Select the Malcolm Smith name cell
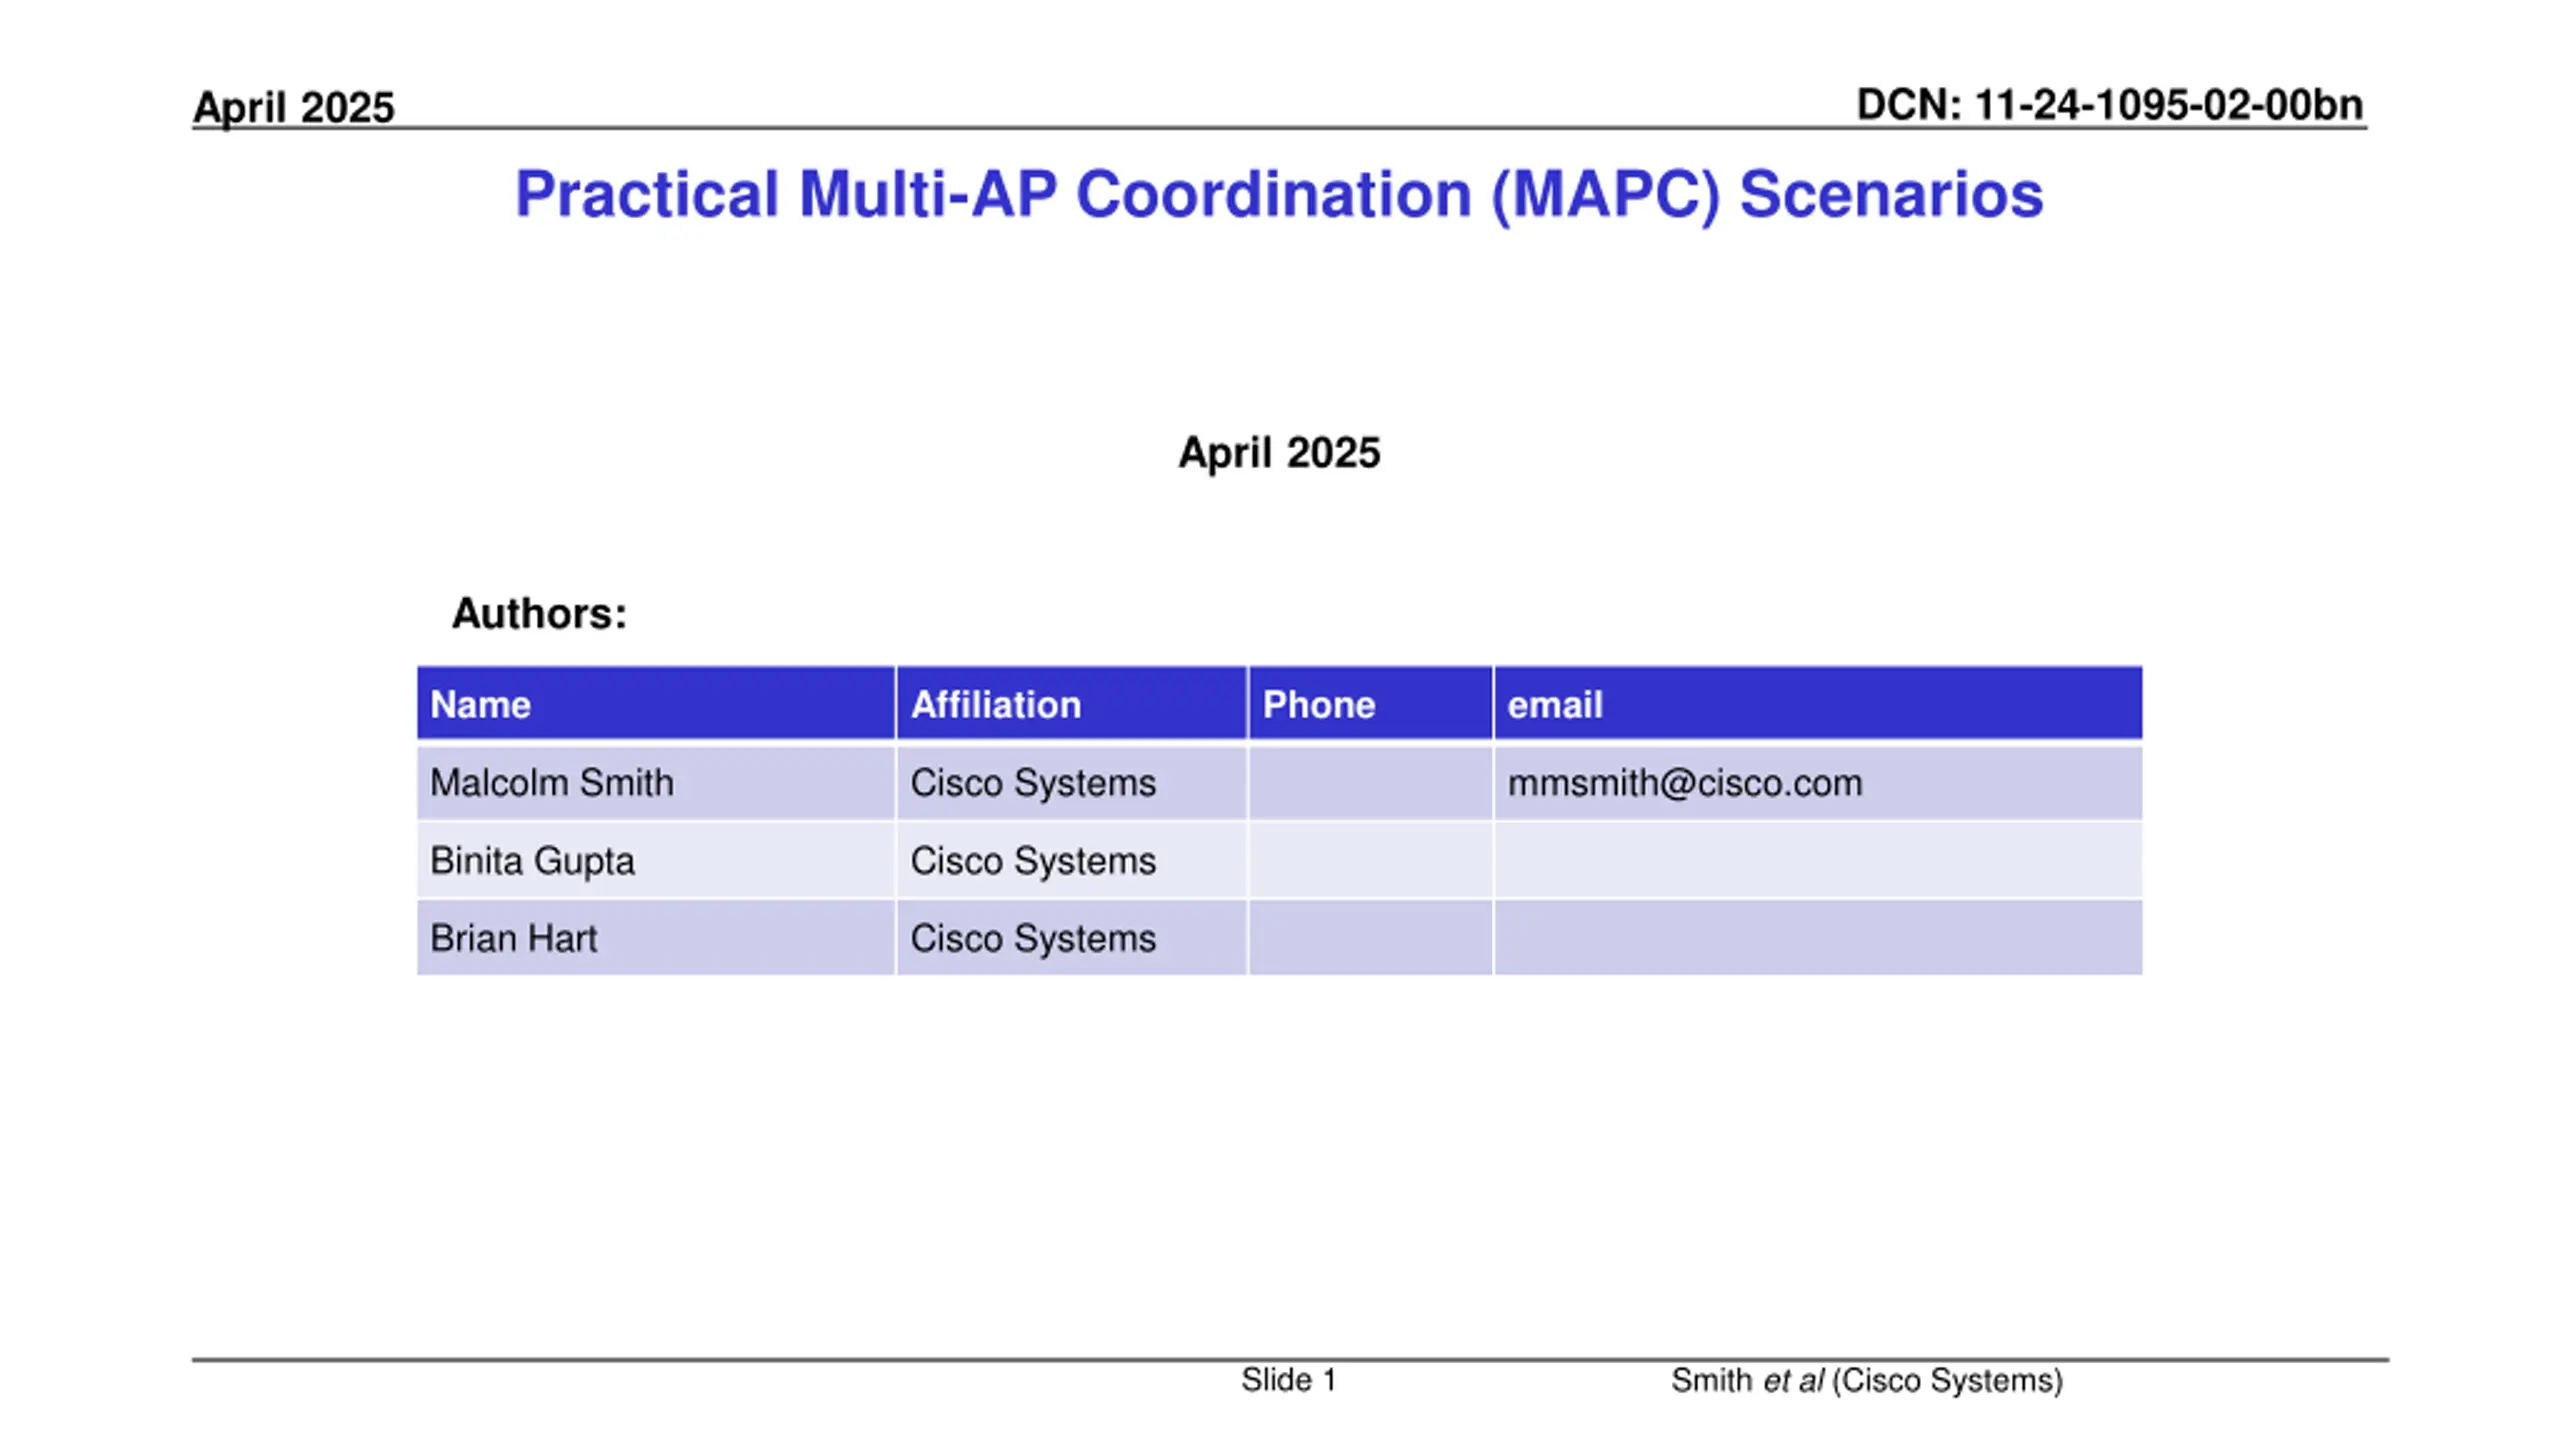 click(x=656, y=783)
